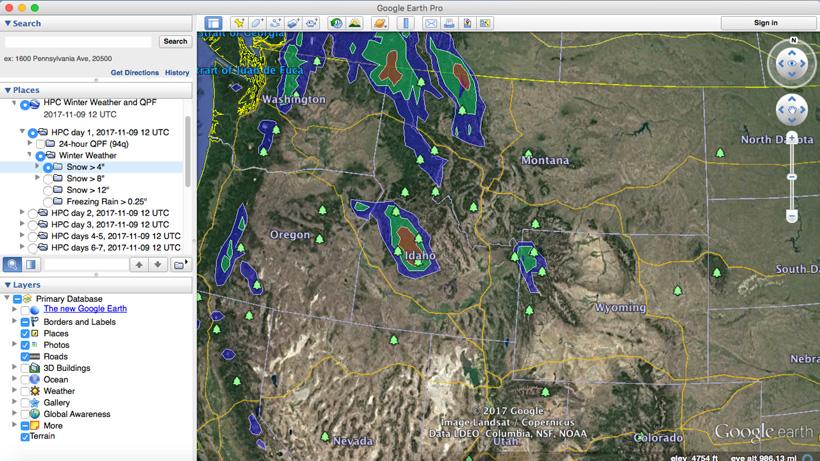Screen dimensions: 820x461
Task: Toggle the sunlight across landscape icon
Action: (354, 23)
